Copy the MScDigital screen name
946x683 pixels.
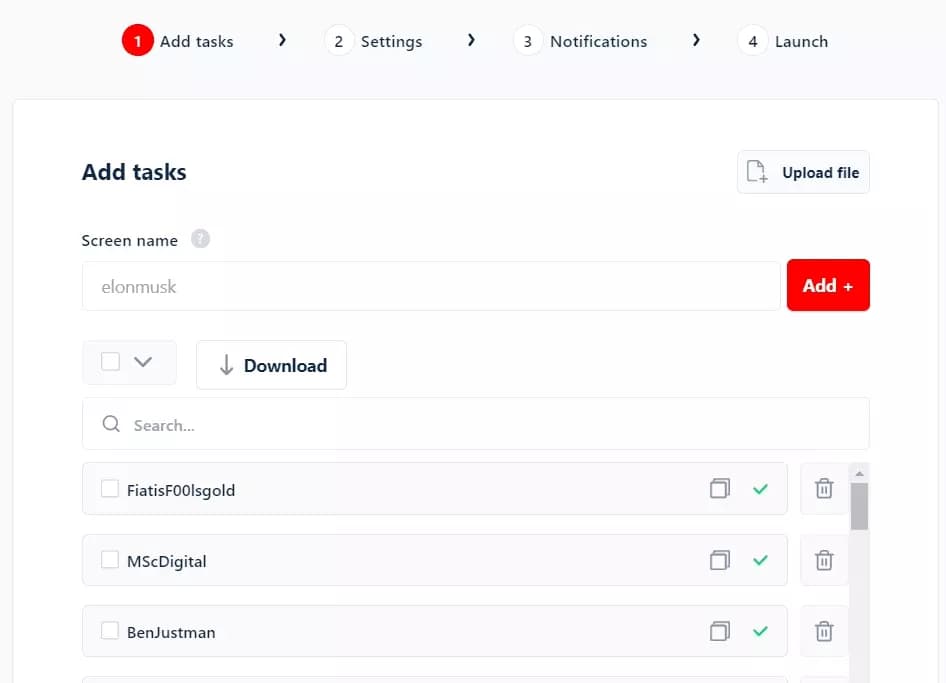(719, 560)
